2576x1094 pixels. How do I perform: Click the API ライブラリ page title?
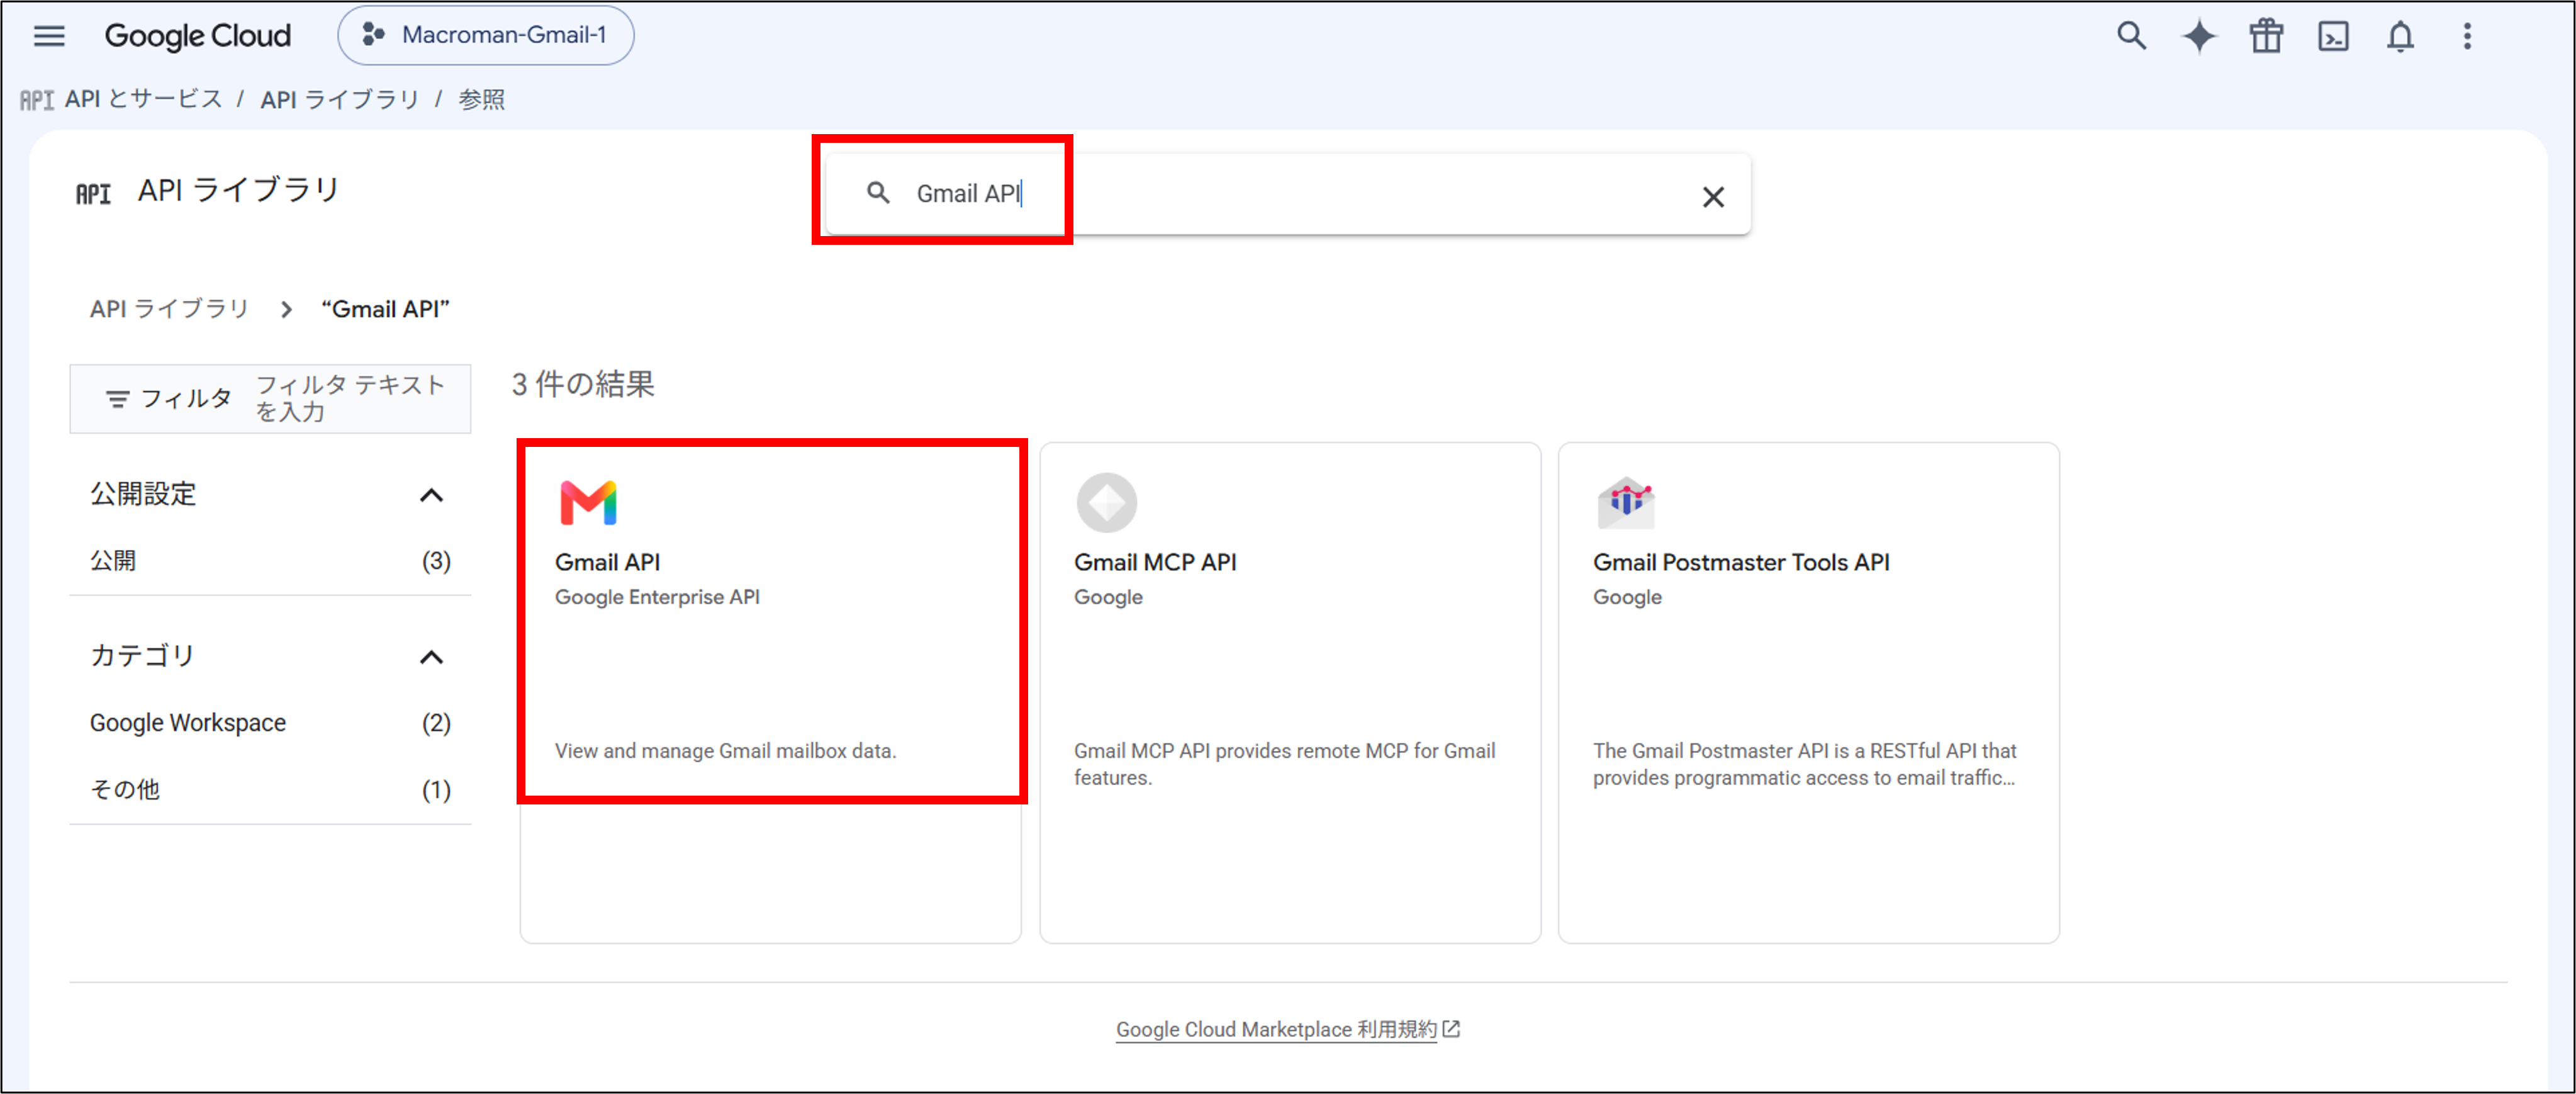[x=239, y=190]
